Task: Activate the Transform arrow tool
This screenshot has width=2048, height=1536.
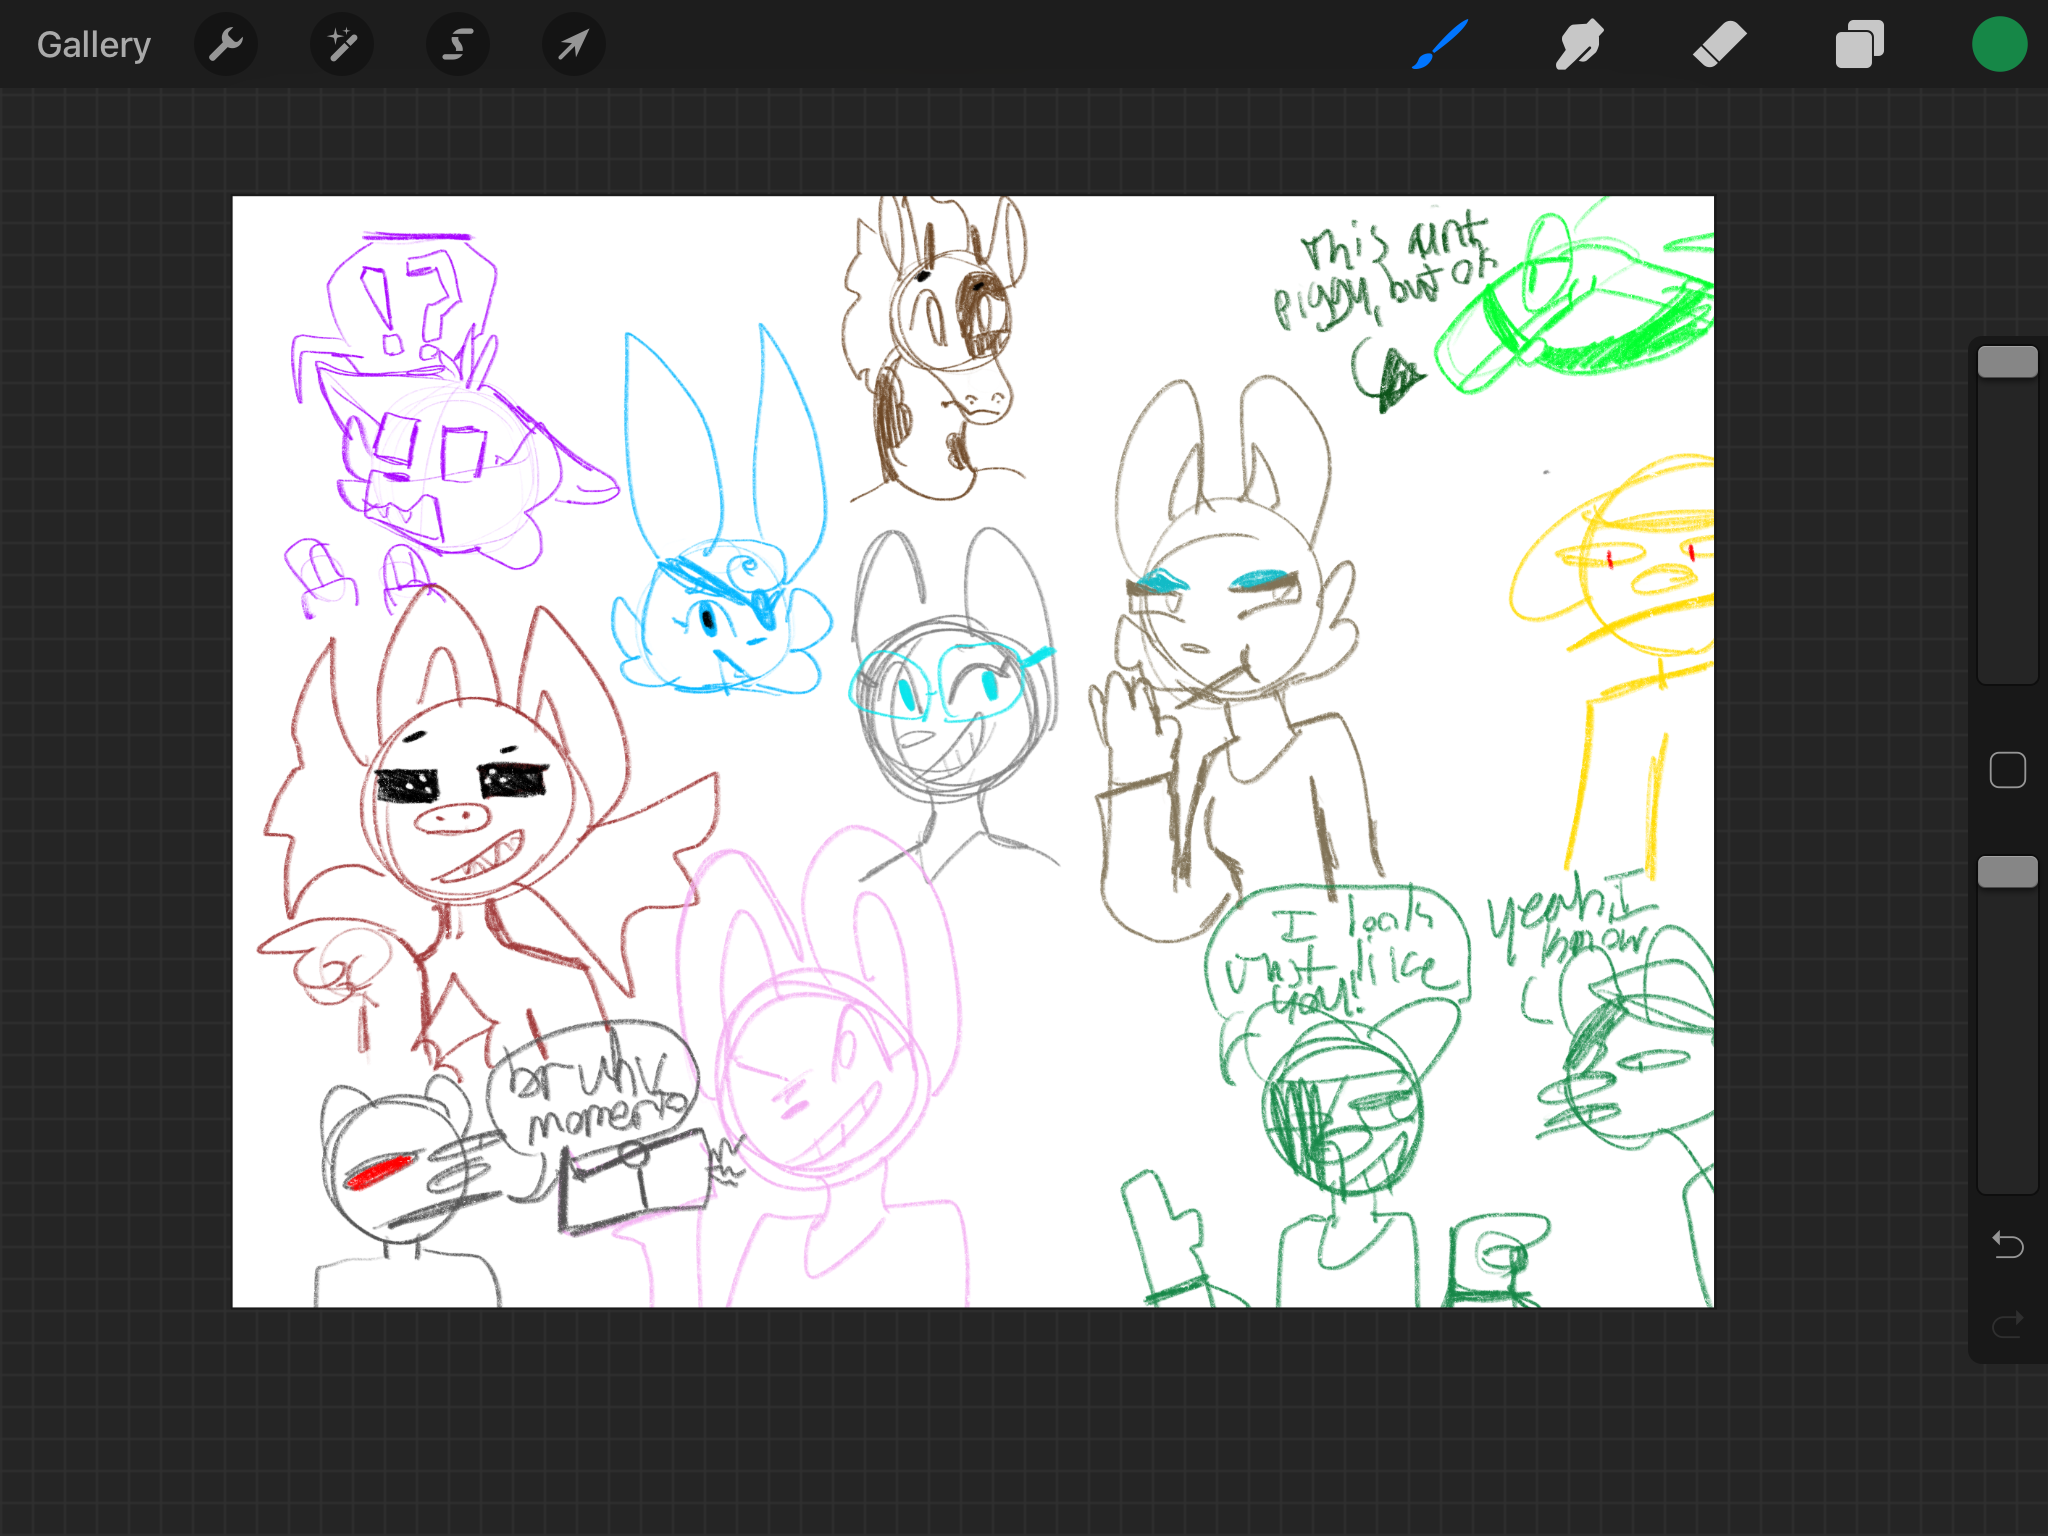Action: pyautogui.click(x=573, y=45)
